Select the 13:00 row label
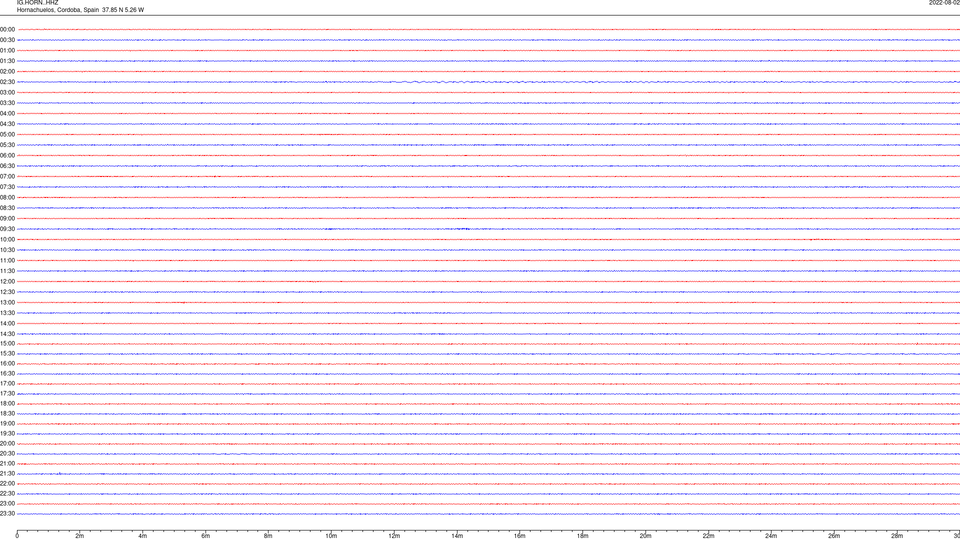 click(x=7, y=302)
